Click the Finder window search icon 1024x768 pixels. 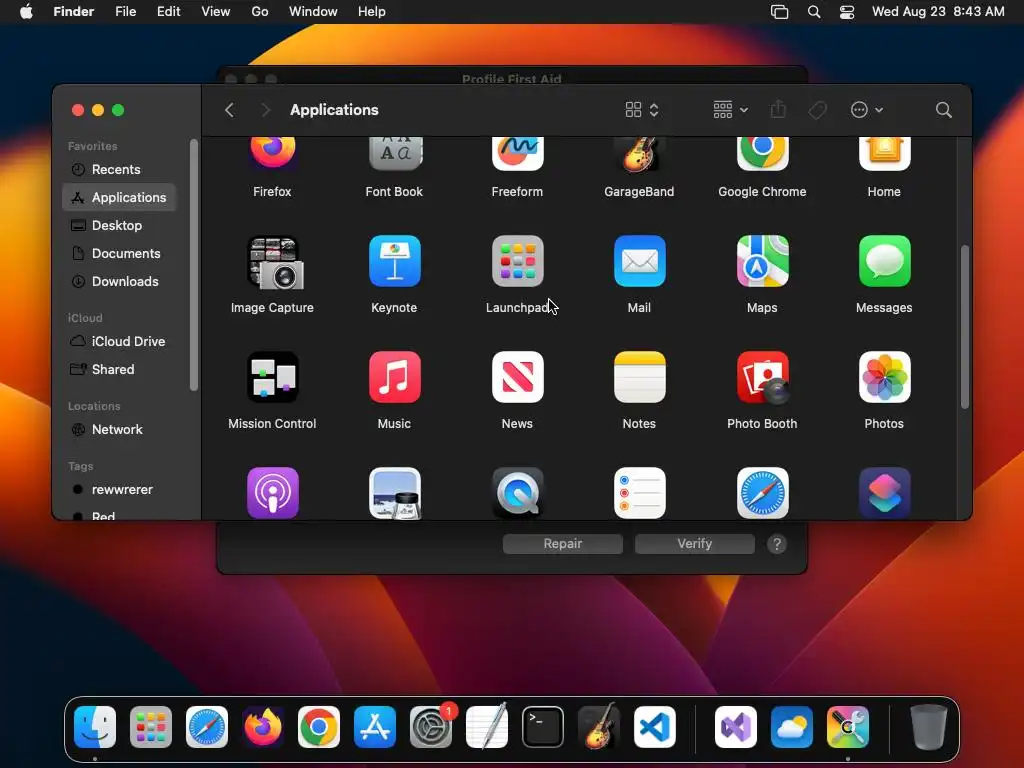[x=943, y=110]
